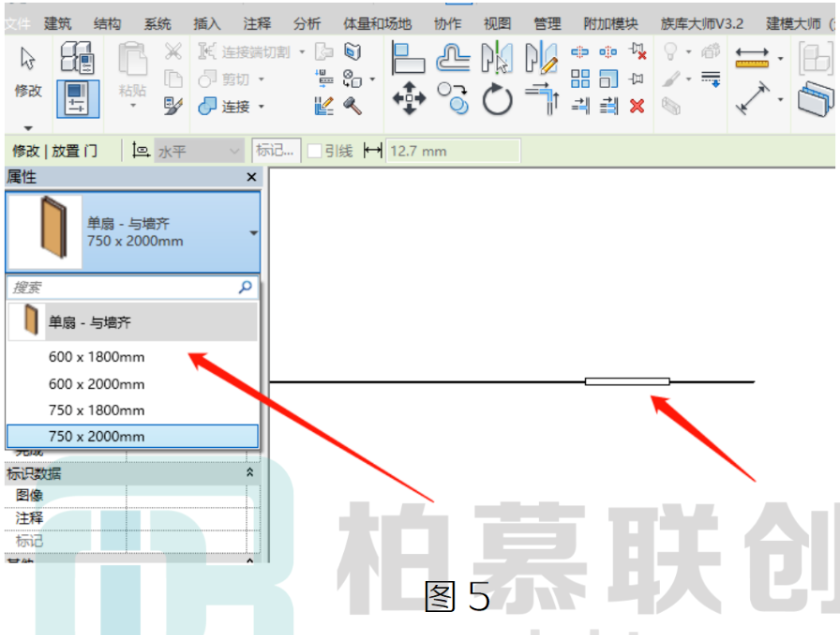Click the Paste clipboard icon
Viewport: 840px width, 635px height.
point(132,59)
